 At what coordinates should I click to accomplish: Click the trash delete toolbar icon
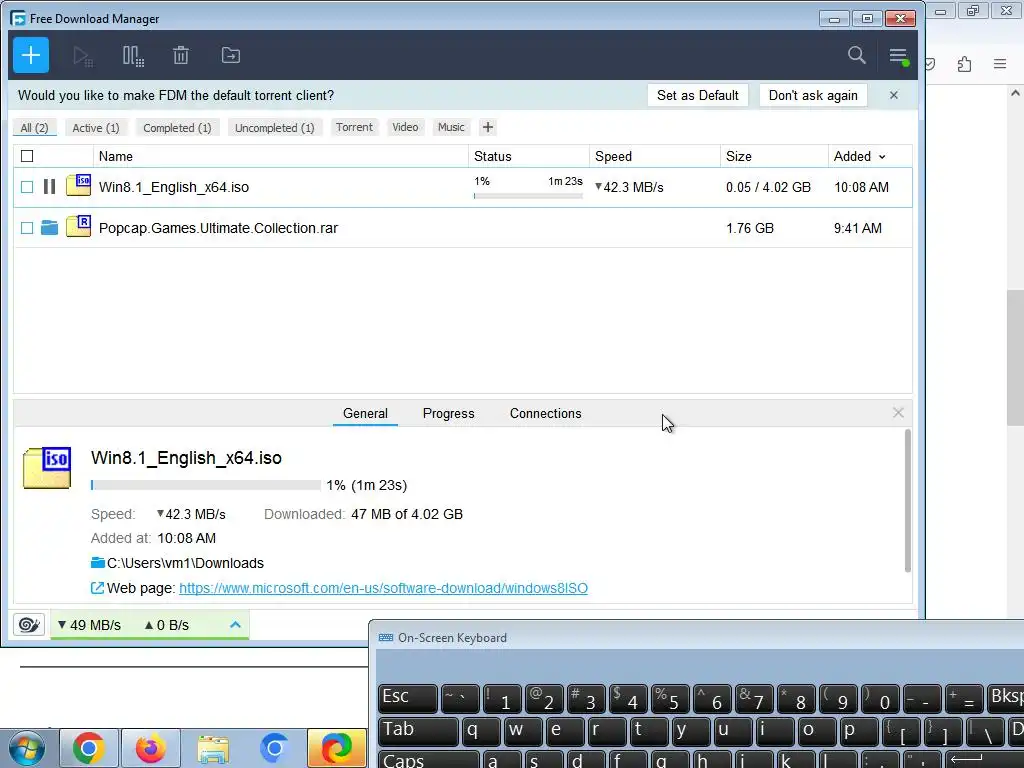click(181, 56)
